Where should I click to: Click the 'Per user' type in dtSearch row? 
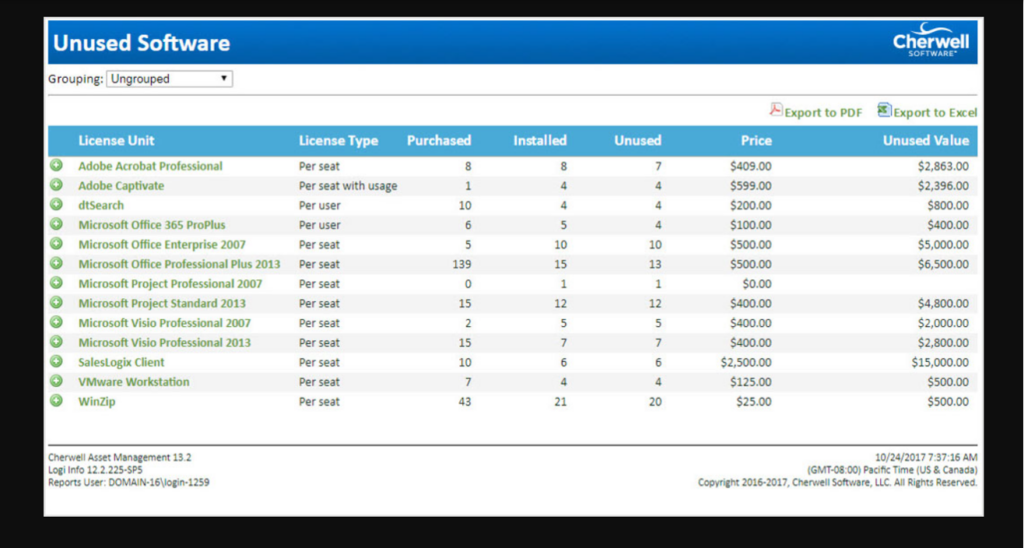[x=320, y=205]
